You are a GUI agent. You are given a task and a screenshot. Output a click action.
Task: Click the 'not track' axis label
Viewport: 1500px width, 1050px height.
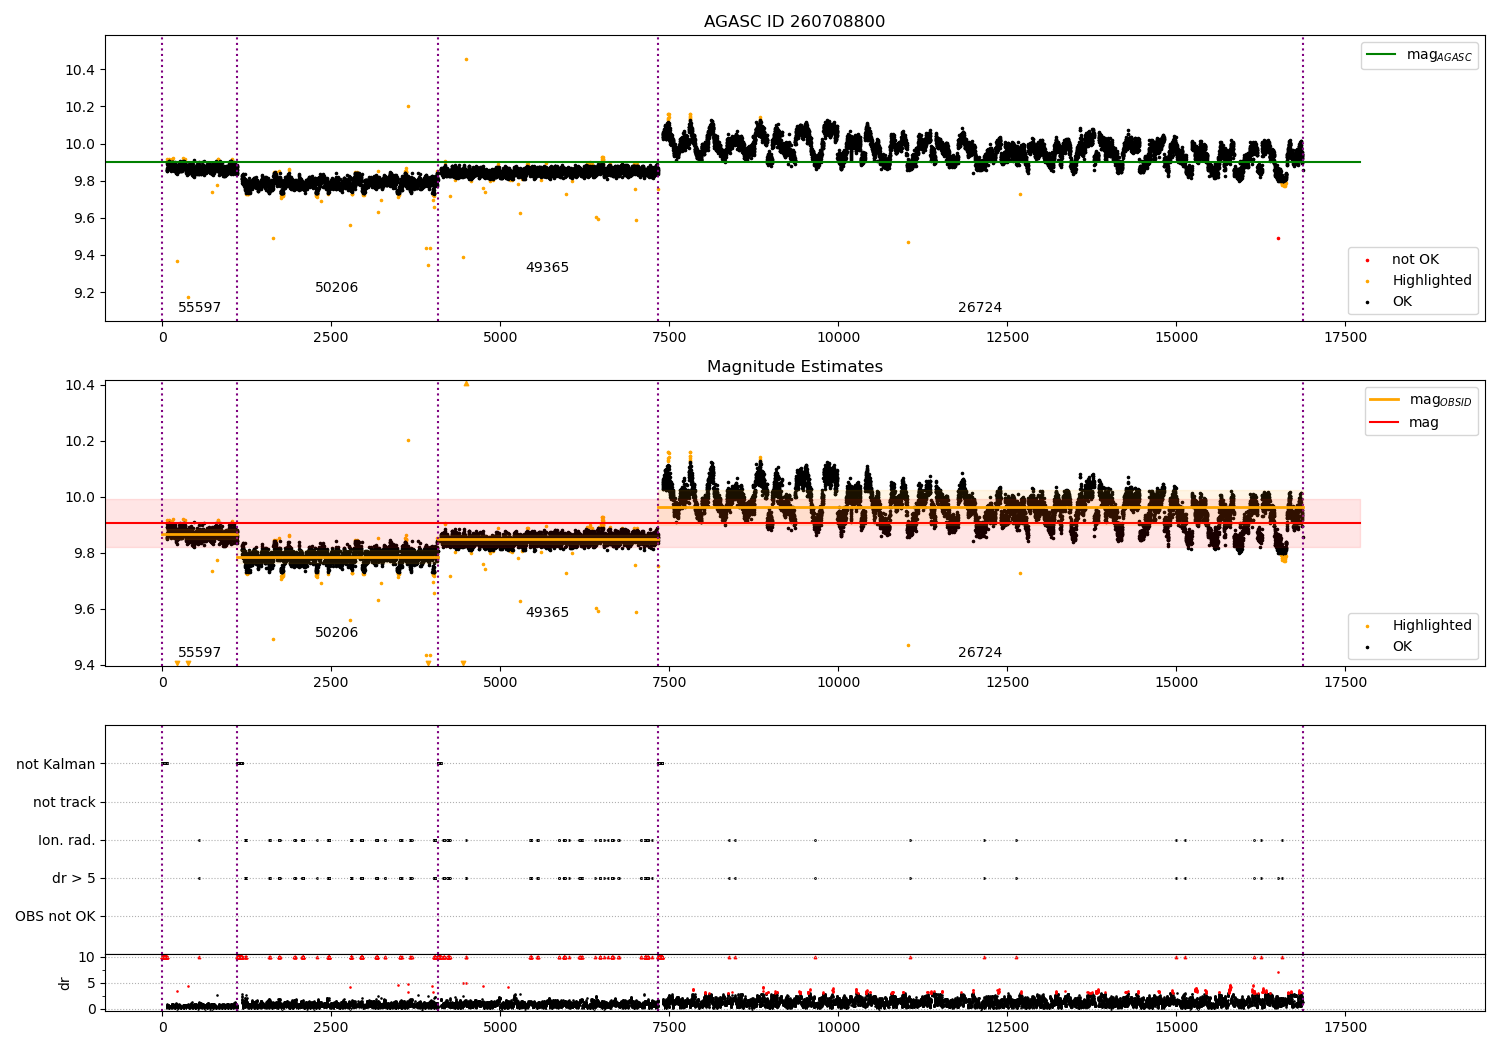[x=64, y=802]
